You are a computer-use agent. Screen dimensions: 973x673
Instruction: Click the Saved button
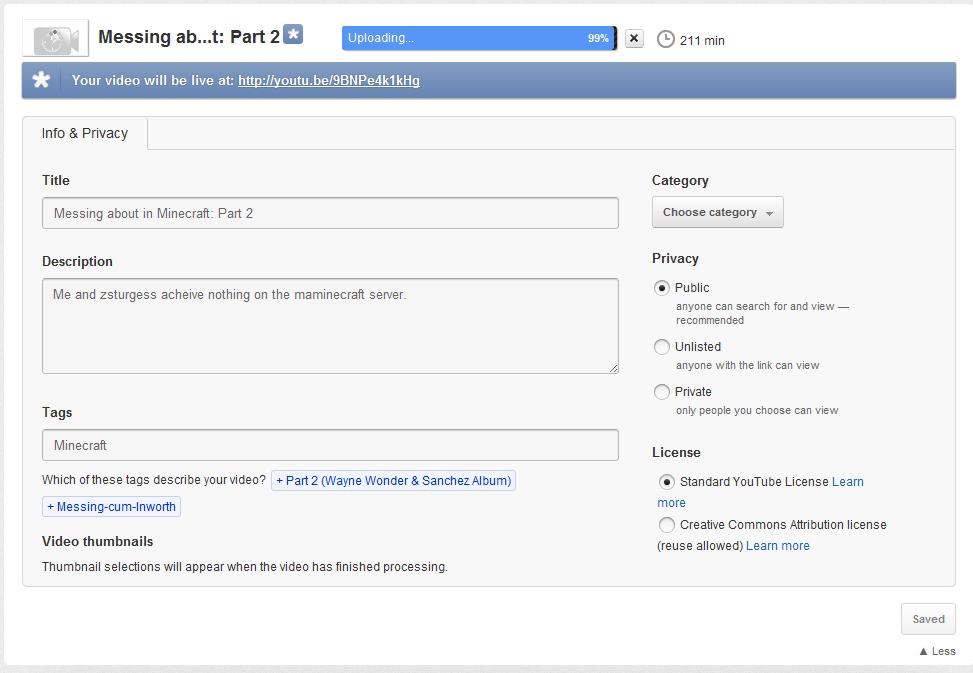(928, 619)
